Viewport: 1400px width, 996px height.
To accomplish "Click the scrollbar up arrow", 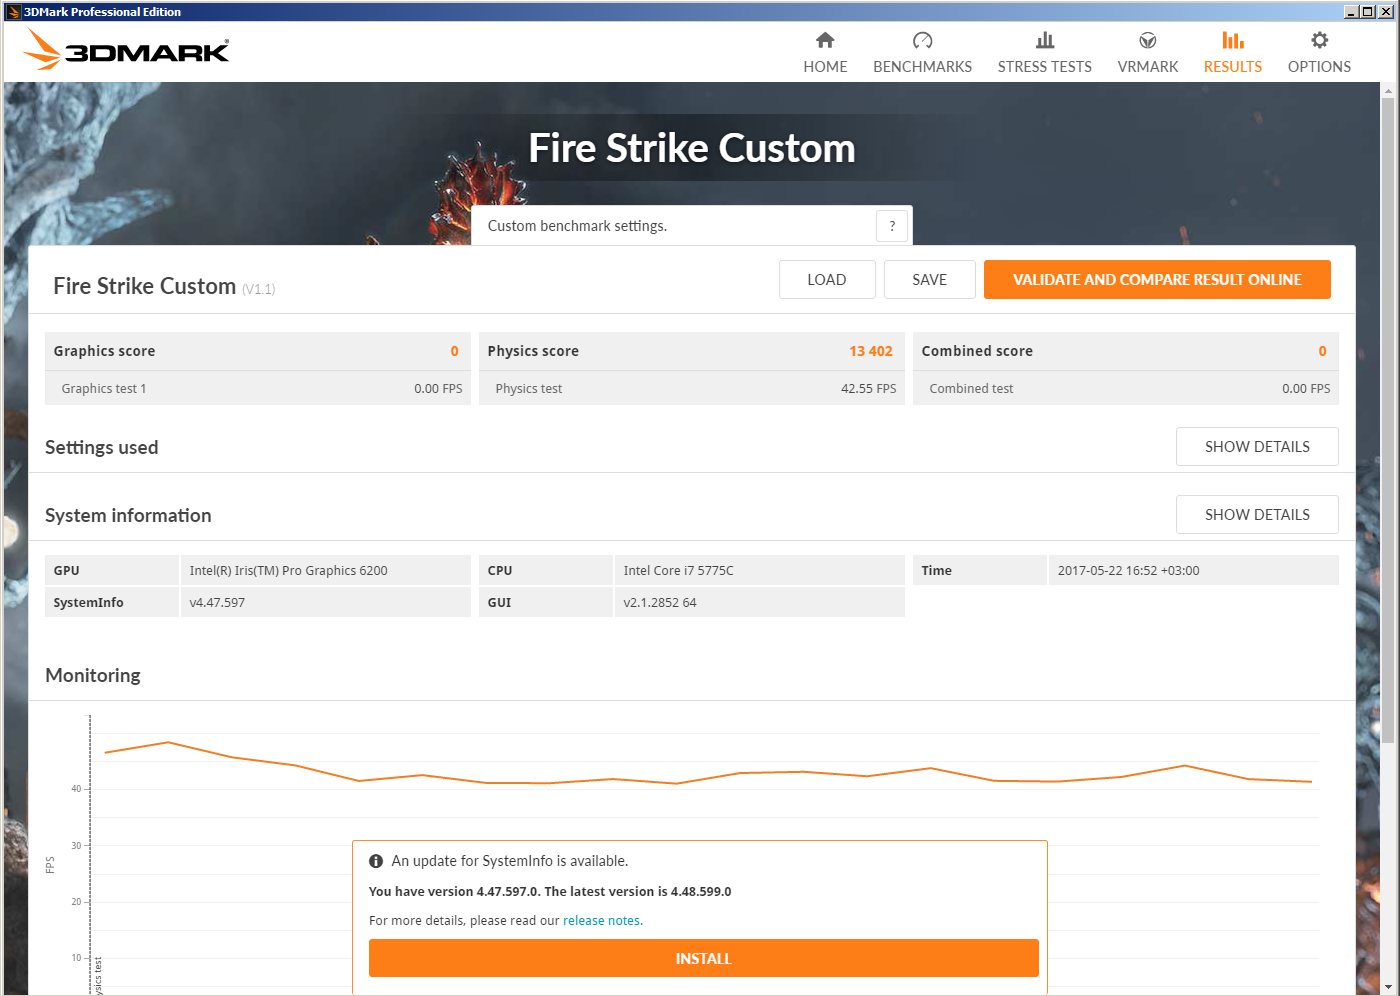I will point(1388,90).
